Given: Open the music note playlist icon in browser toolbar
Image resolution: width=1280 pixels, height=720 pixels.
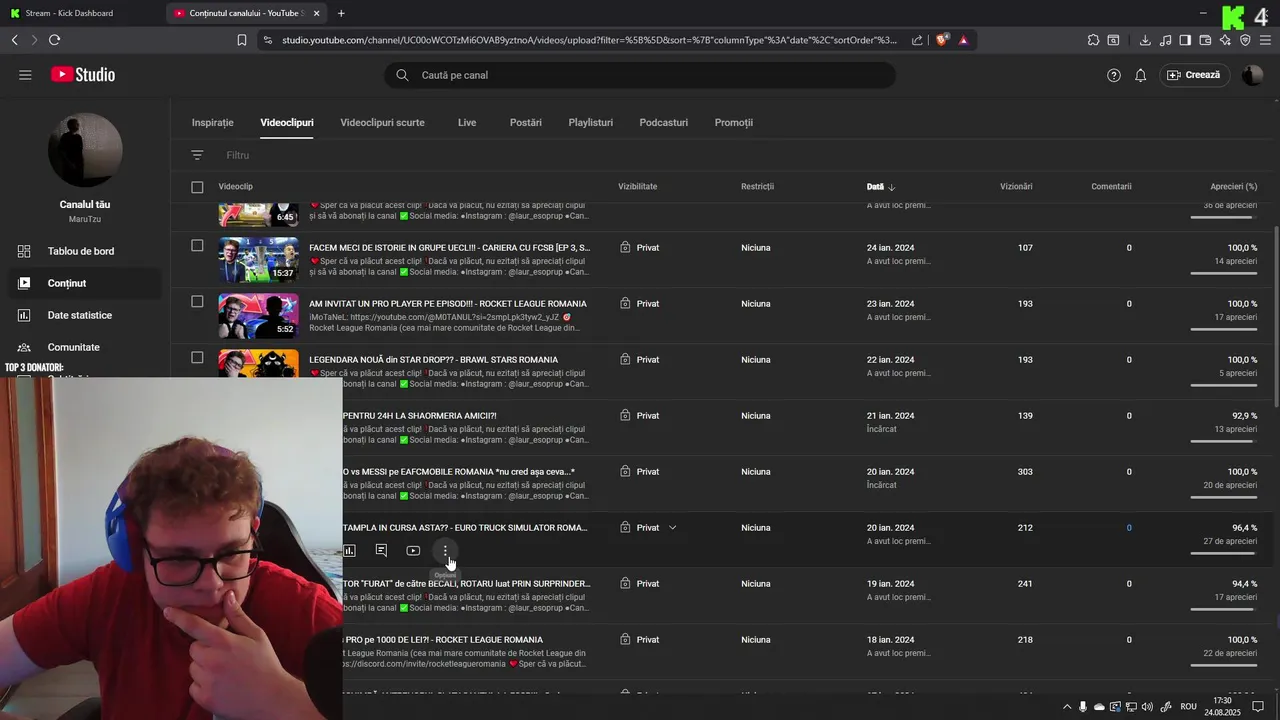Looking at the screenshot, I should pos(1165,40).
